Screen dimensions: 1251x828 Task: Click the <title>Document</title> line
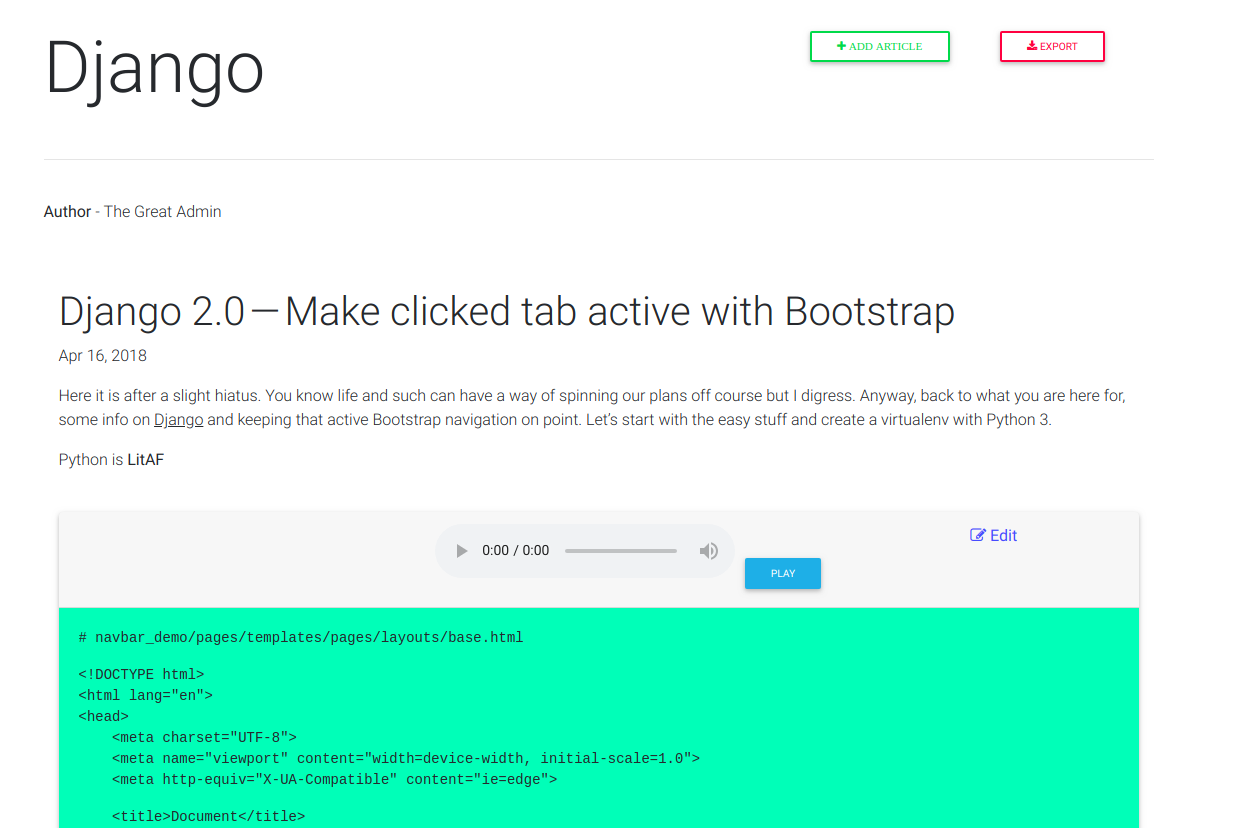[208, 817]
